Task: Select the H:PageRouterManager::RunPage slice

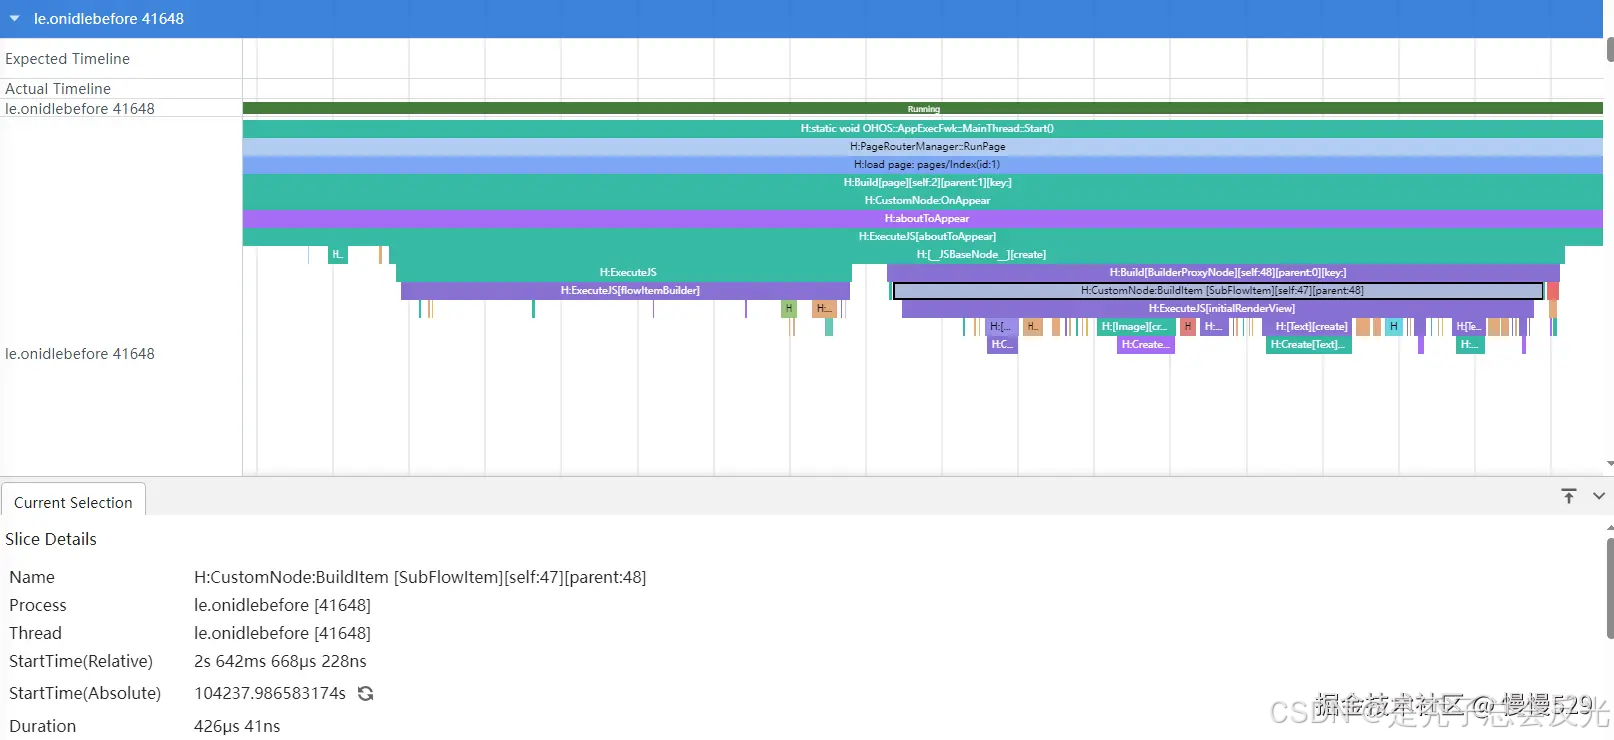Action: [922, 146]
